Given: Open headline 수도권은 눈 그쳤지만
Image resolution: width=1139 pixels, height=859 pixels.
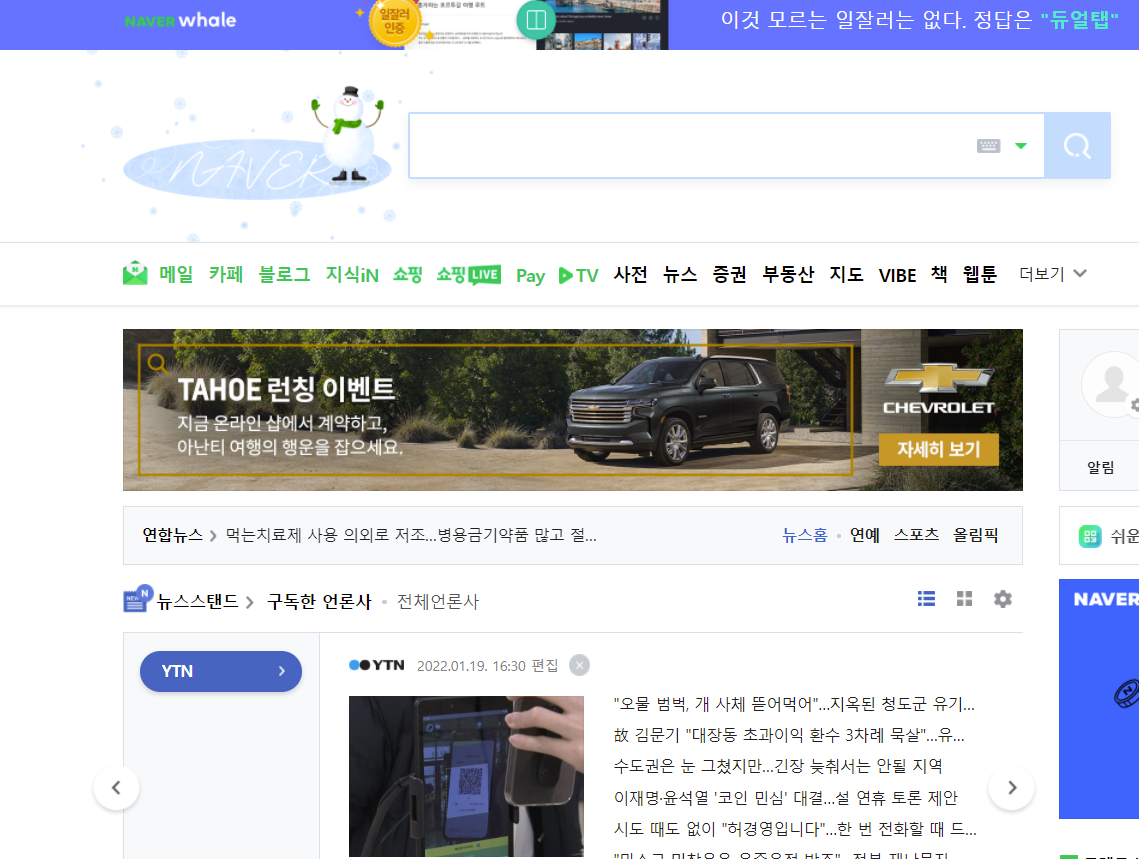Looking at the screenshot, I should (778, 766).
